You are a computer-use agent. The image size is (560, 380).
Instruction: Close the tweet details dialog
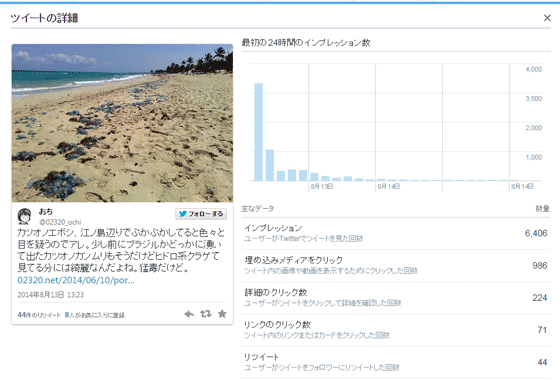click(x=547, y=18)
